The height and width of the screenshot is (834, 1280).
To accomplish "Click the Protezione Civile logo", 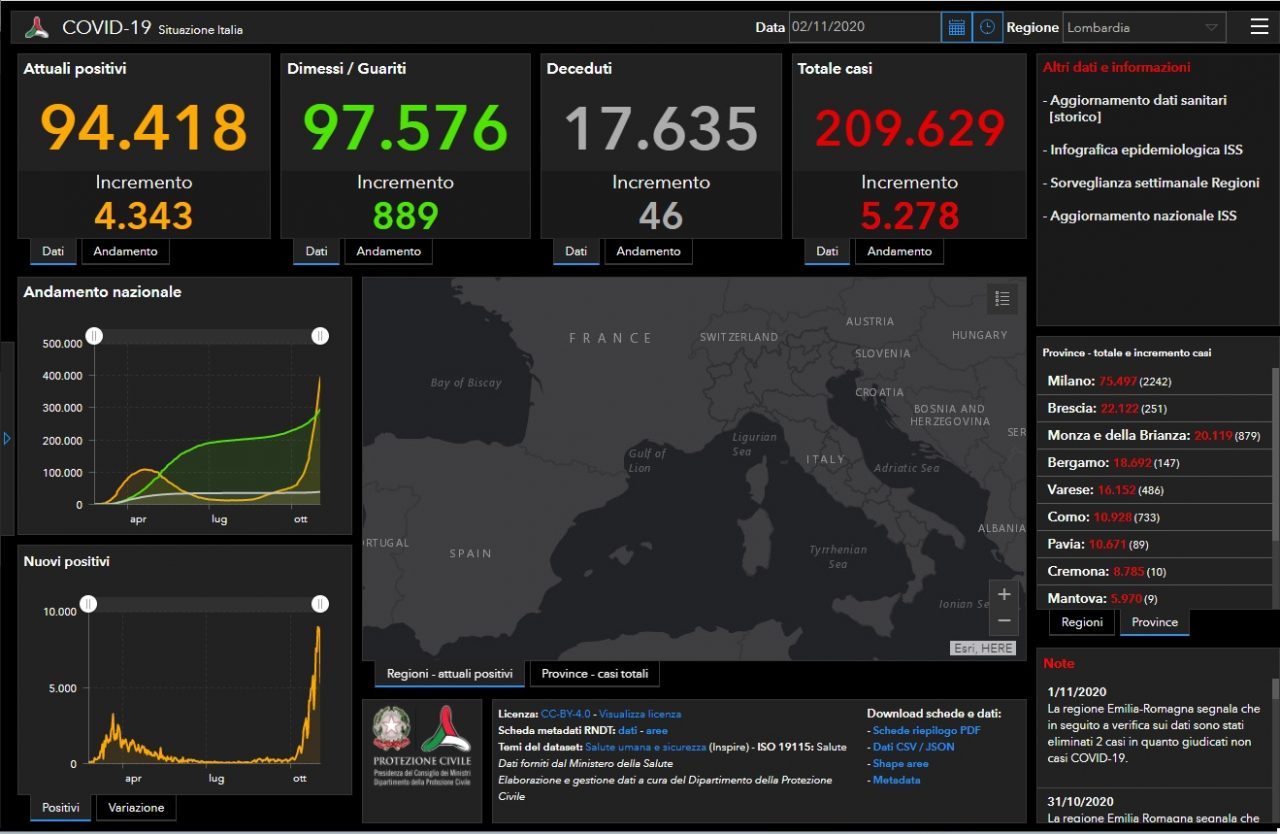I will coord(445,730).
